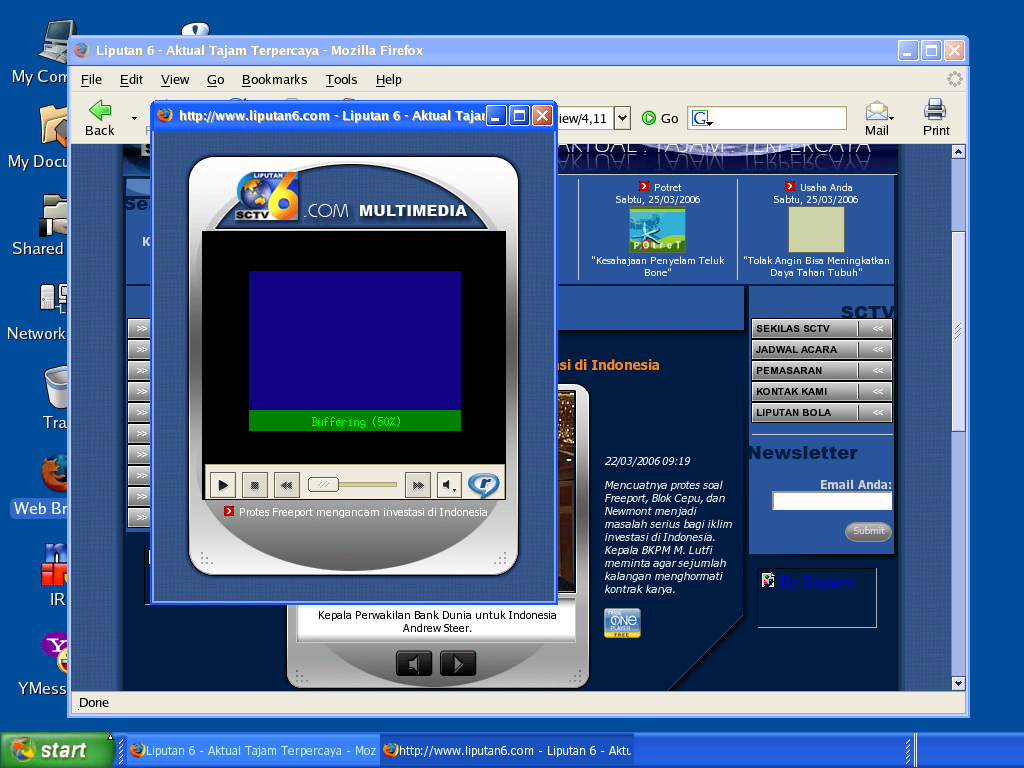Open the Go menu

pyautogui.click(x=216, y=80)
